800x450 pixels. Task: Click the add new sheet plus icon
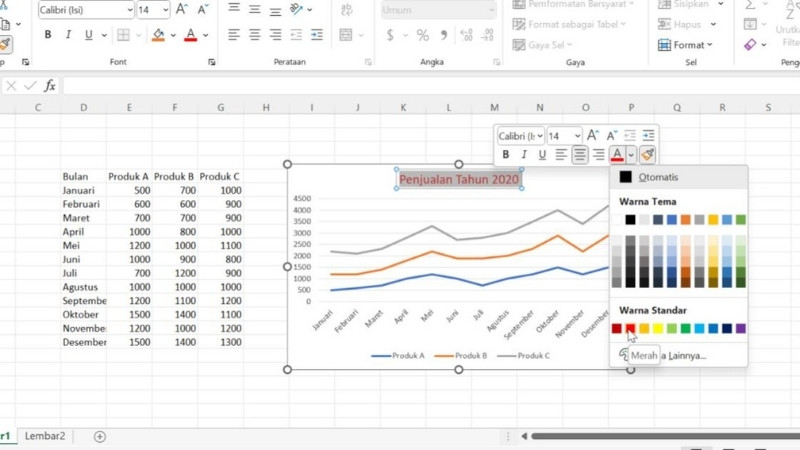(99, 436)
